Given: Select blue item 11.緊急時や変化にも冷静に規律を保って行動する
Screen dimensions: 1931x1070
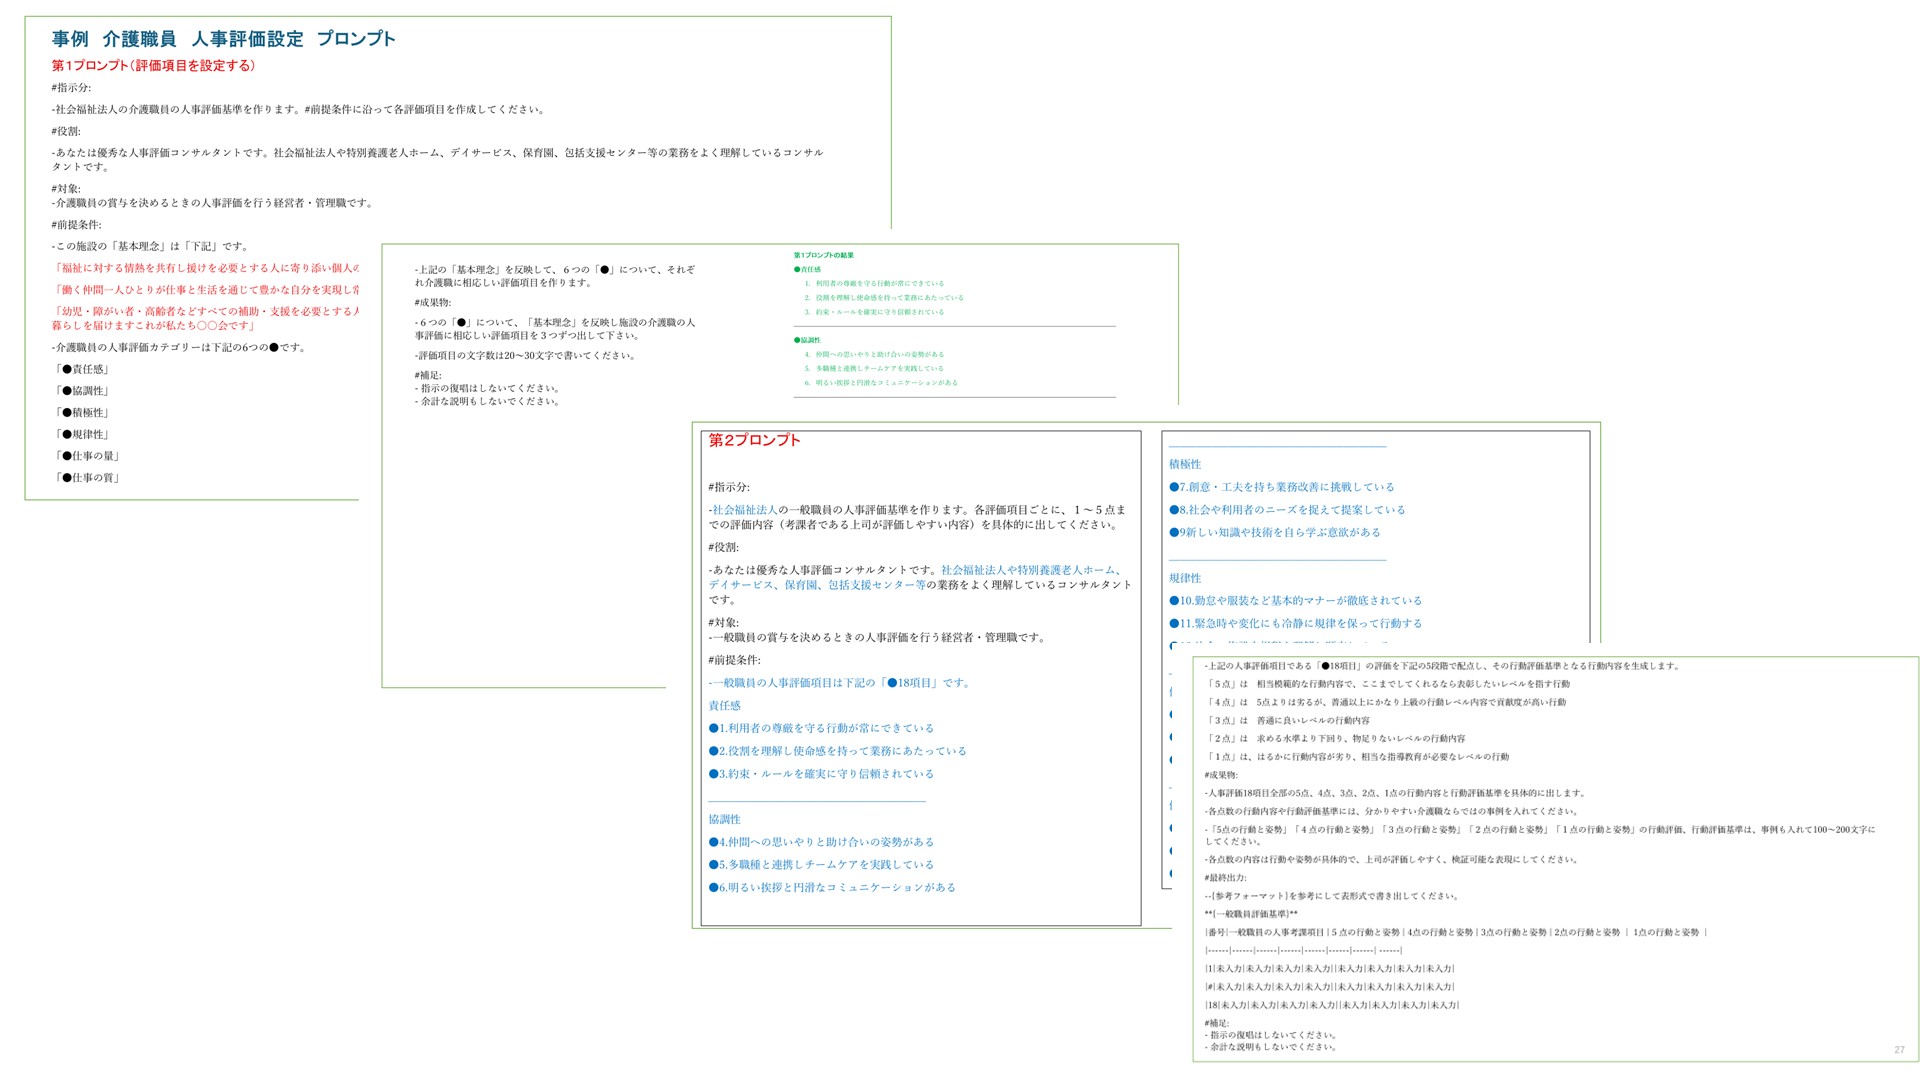Looking at the screenshot, I should click(x=1295, y=624).
